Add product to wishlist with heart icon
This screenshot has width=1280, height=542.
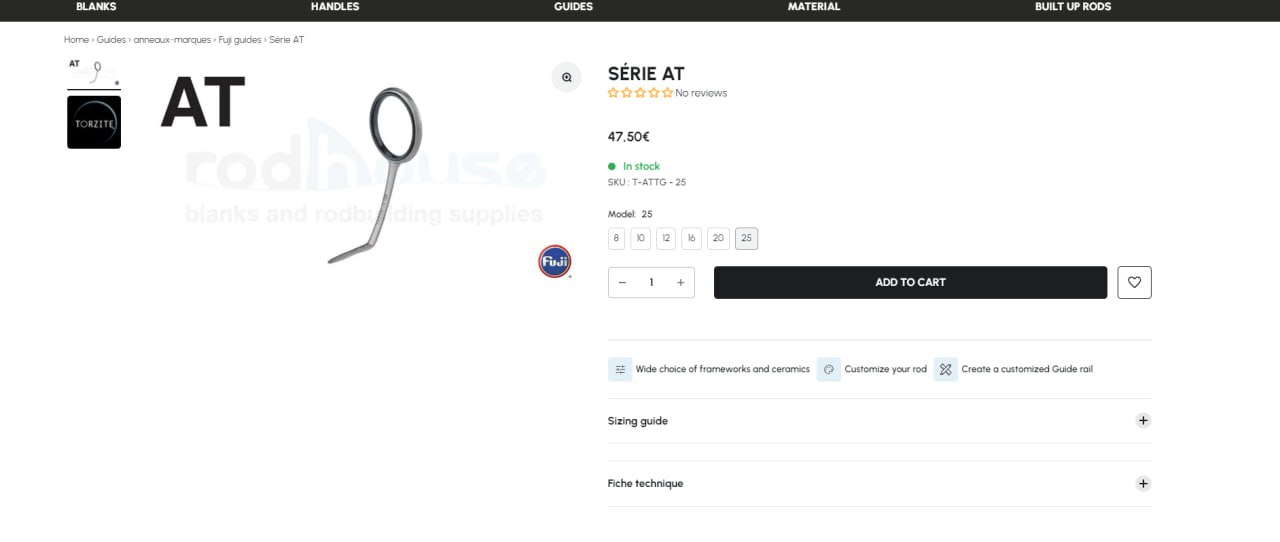pos(1134,282)
